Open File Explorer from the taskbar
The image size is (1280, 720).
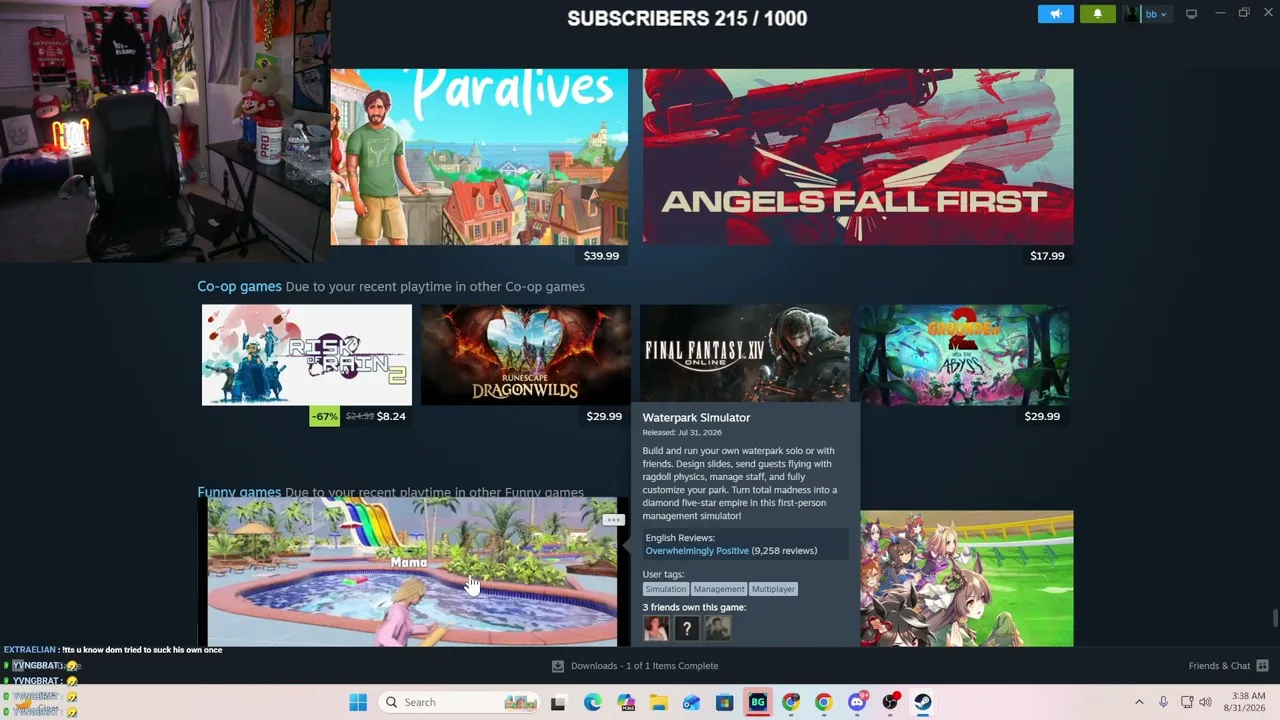(658, 702)
